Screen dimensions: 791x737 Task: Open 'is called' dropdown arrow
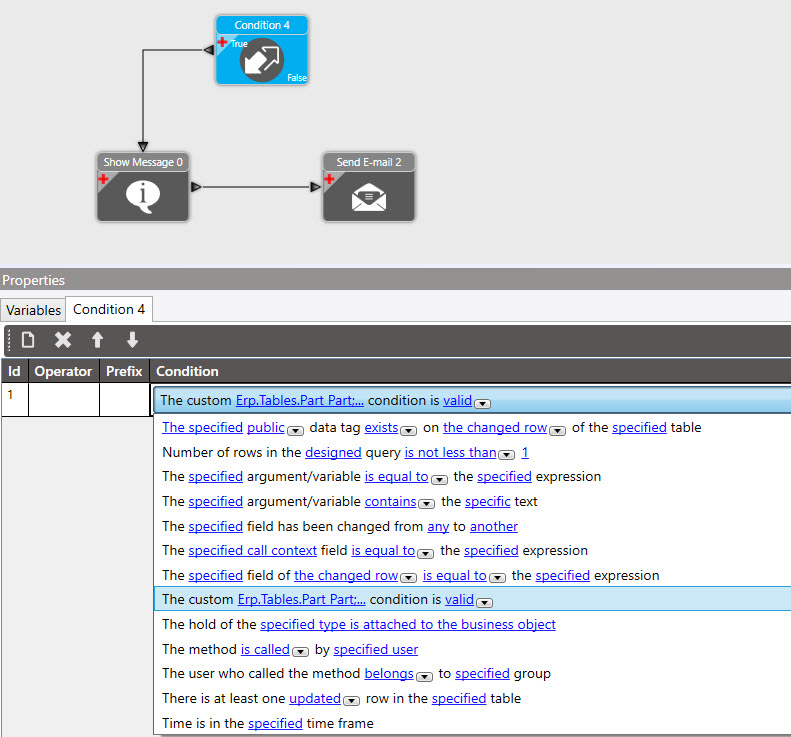(300, 652)
